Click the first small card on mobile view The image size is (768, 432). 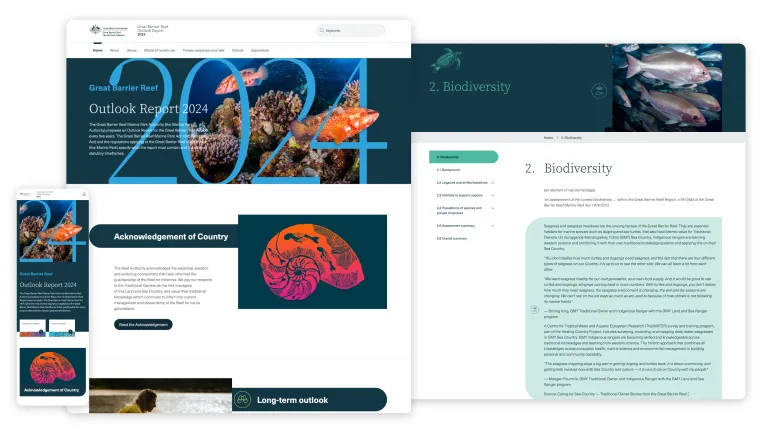coord(33,328)
